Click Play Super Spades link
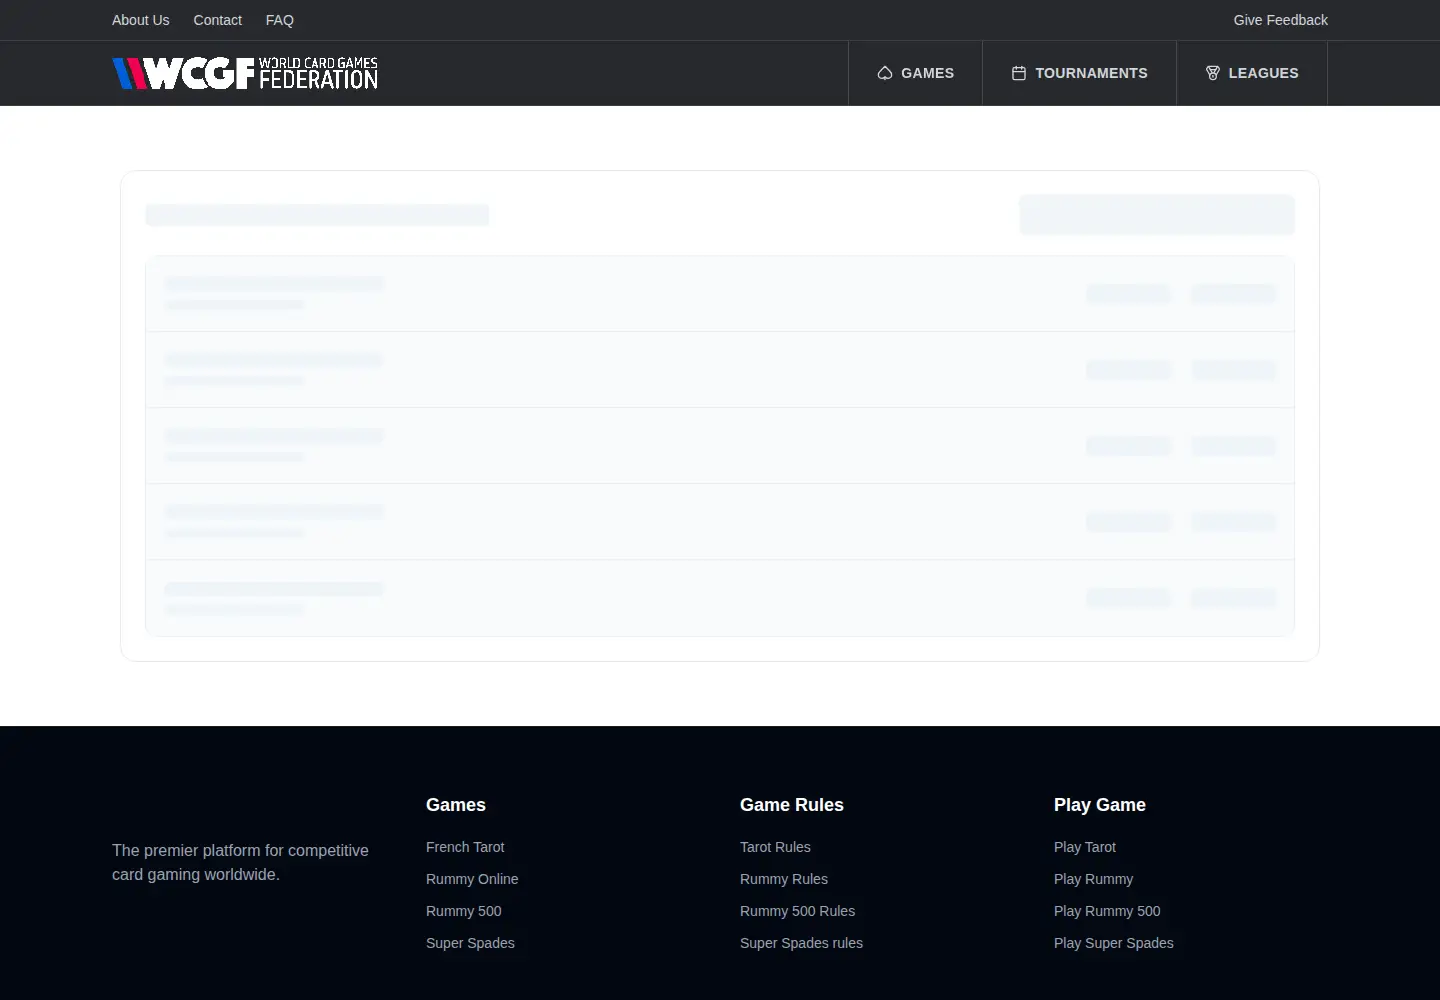 click(1114, 943)
